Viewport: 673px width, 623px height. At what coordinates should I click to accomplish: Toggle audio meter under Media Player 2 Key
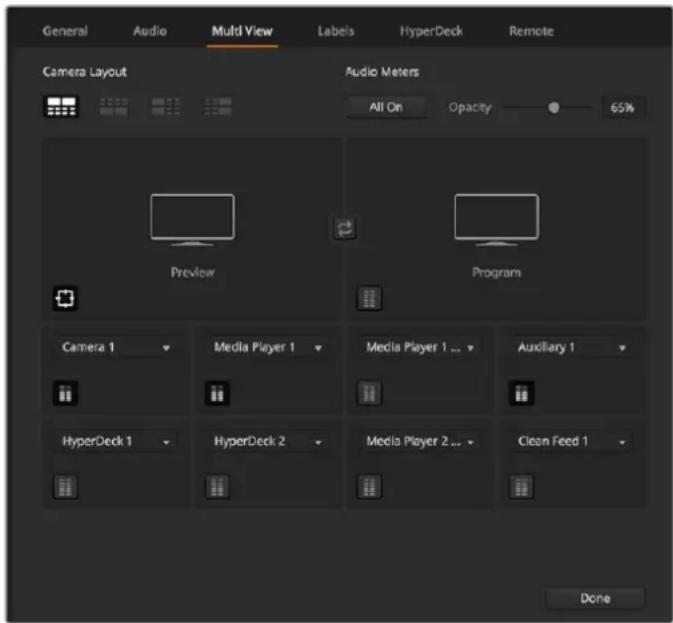pyautogui.click(x=369, y=487)
